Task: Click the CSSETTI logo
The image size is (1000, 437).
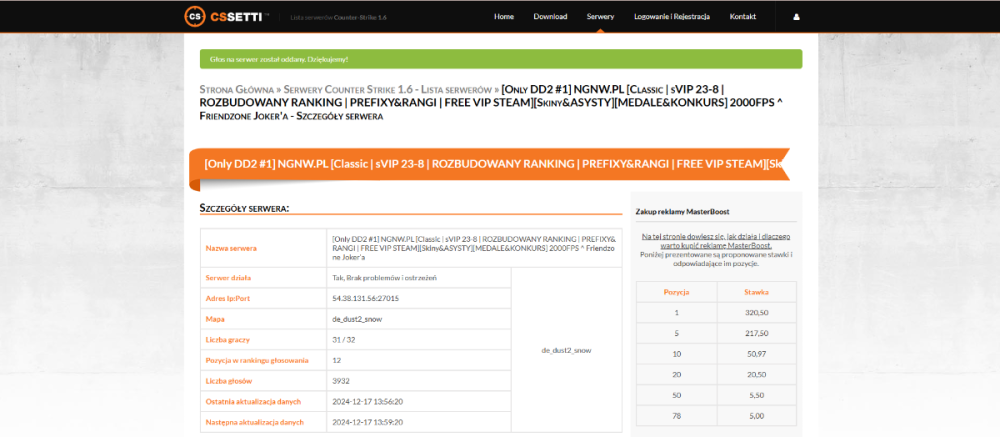Action: coord(226,17)
